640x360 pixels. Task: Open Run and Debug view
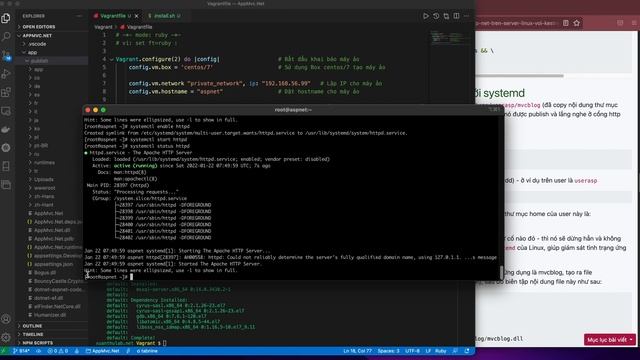click(6, 74)
